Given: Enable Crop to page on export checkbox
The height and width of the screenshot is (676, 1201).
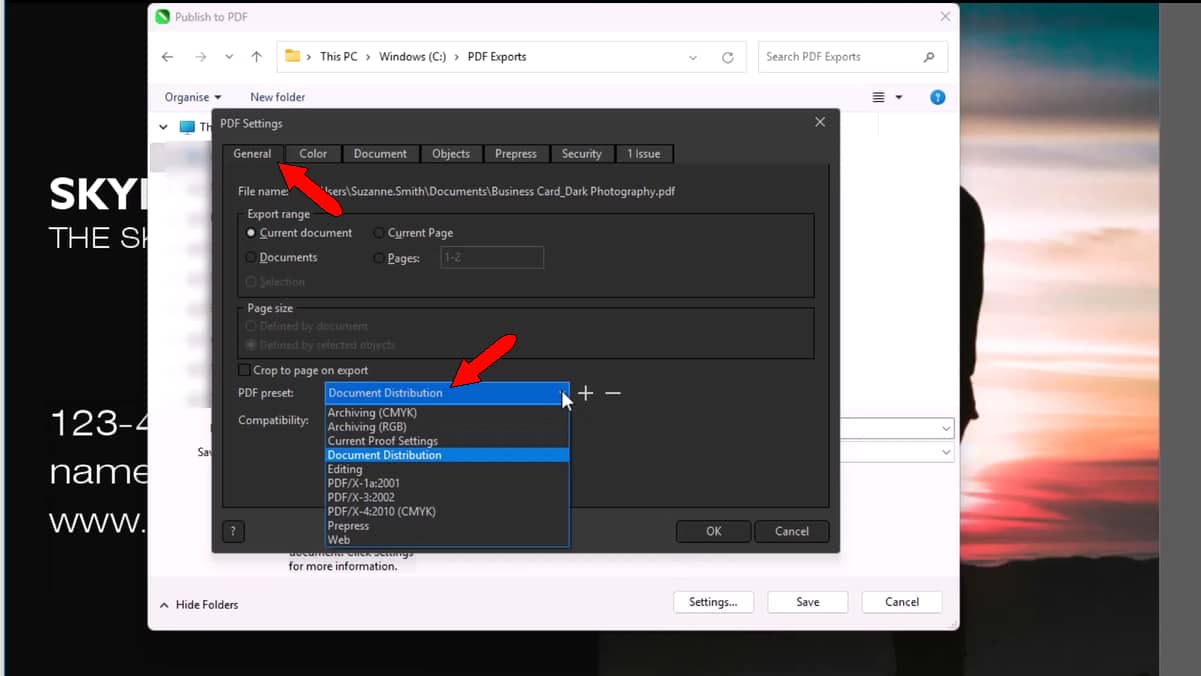Looking at the screenshot, I should (245, 370).
